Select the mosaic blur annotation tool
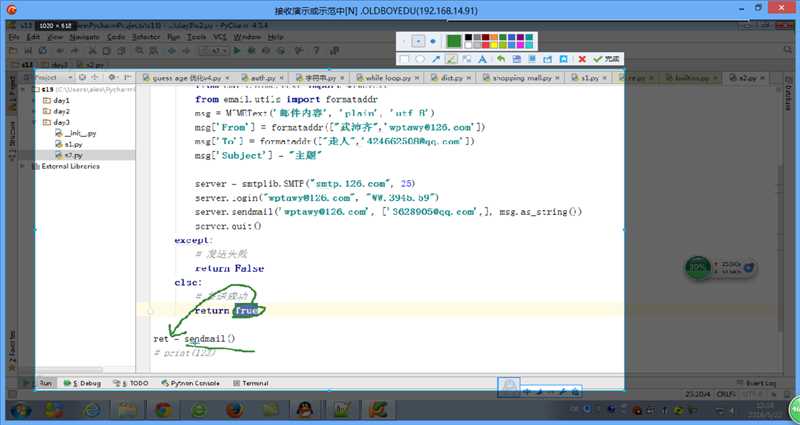The height and width of the screenshot is (425, 800). click(467, 59)
